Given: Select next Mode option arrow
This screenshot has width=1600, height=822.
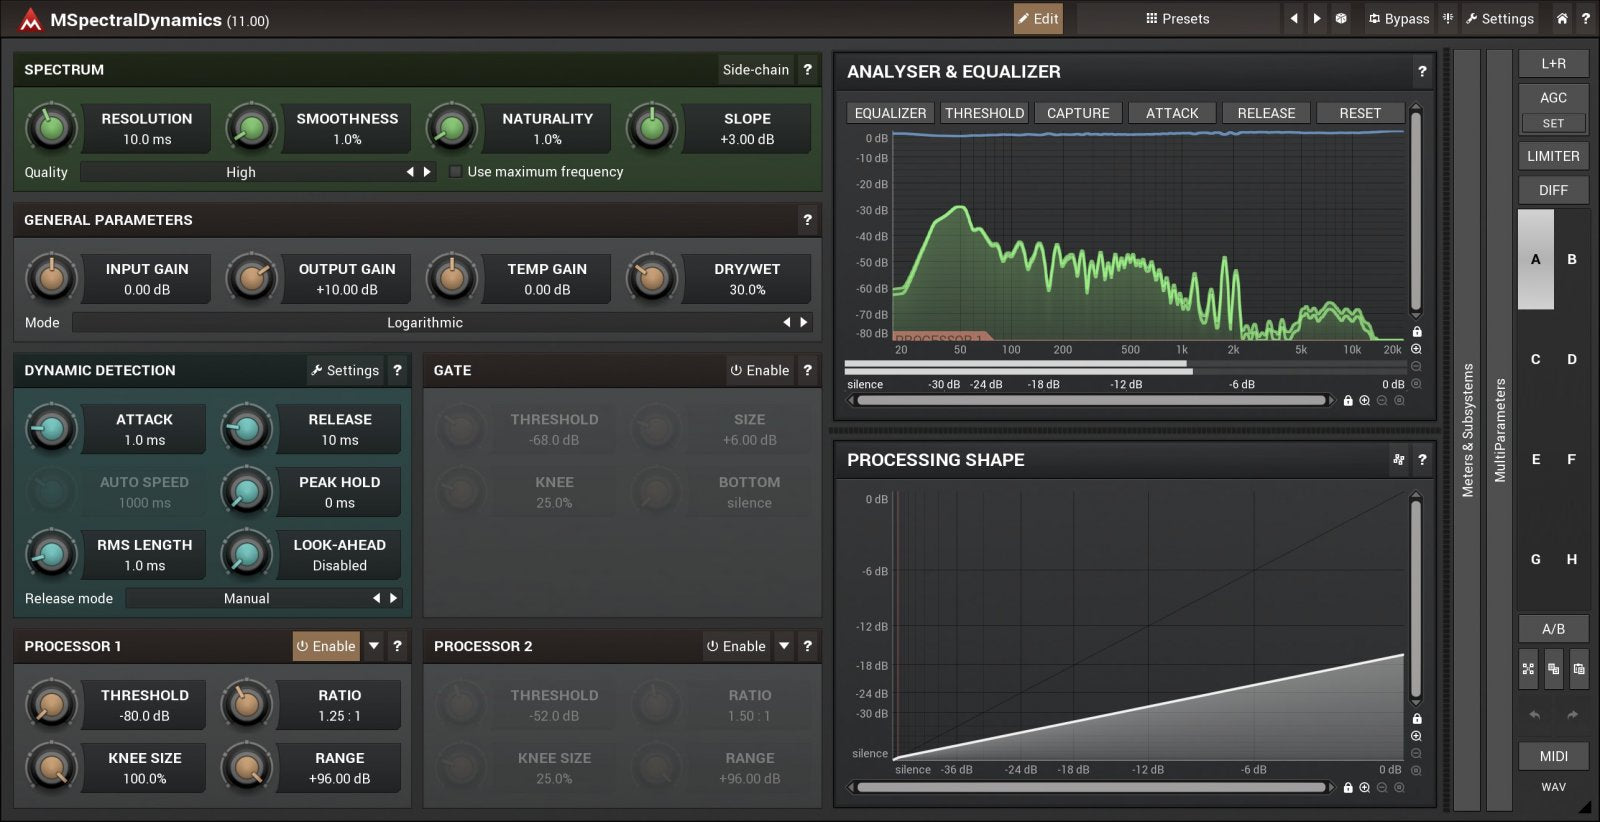Looking at the screenshot, I should click(804, 323).
